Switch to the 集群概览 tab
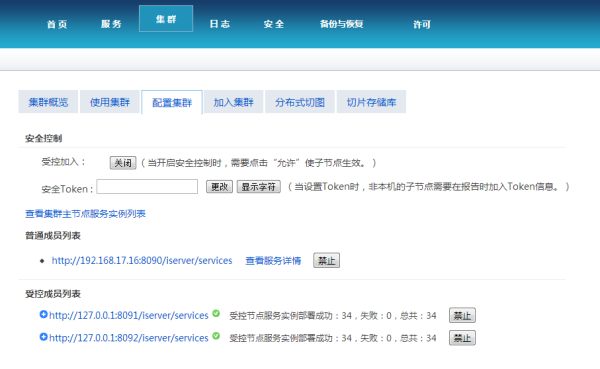The height and width of the screenshot is (369, 600). tap(48, 102)
